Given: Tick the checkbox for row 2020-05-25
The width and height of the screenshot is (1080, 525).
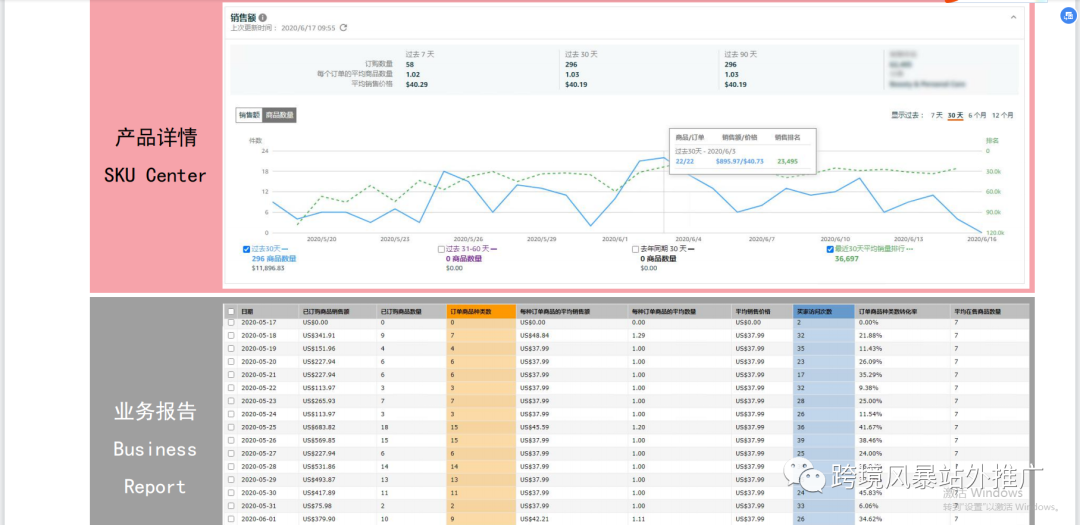Looking at the screenshot, I should 231,426.
